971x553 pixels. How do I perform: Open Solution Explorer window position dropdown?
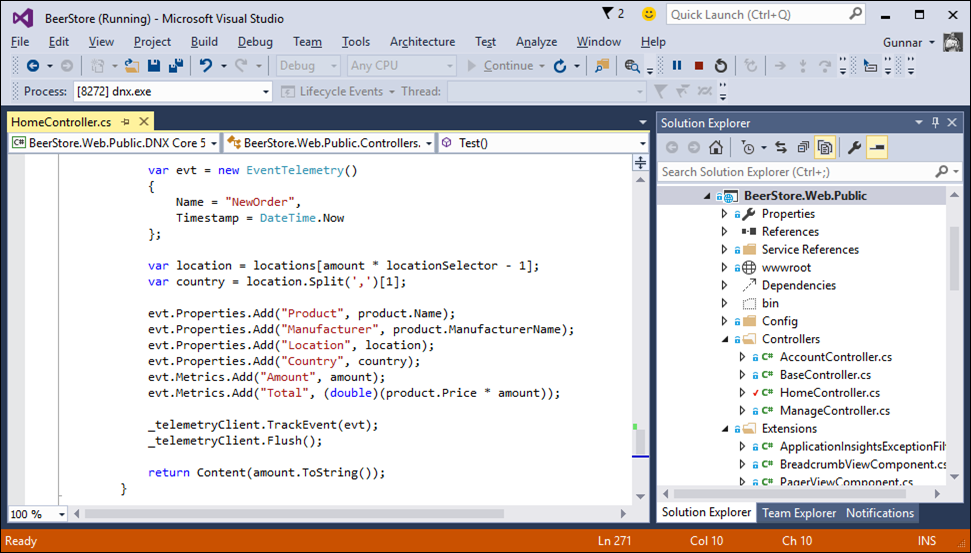(x=920, y=123)
